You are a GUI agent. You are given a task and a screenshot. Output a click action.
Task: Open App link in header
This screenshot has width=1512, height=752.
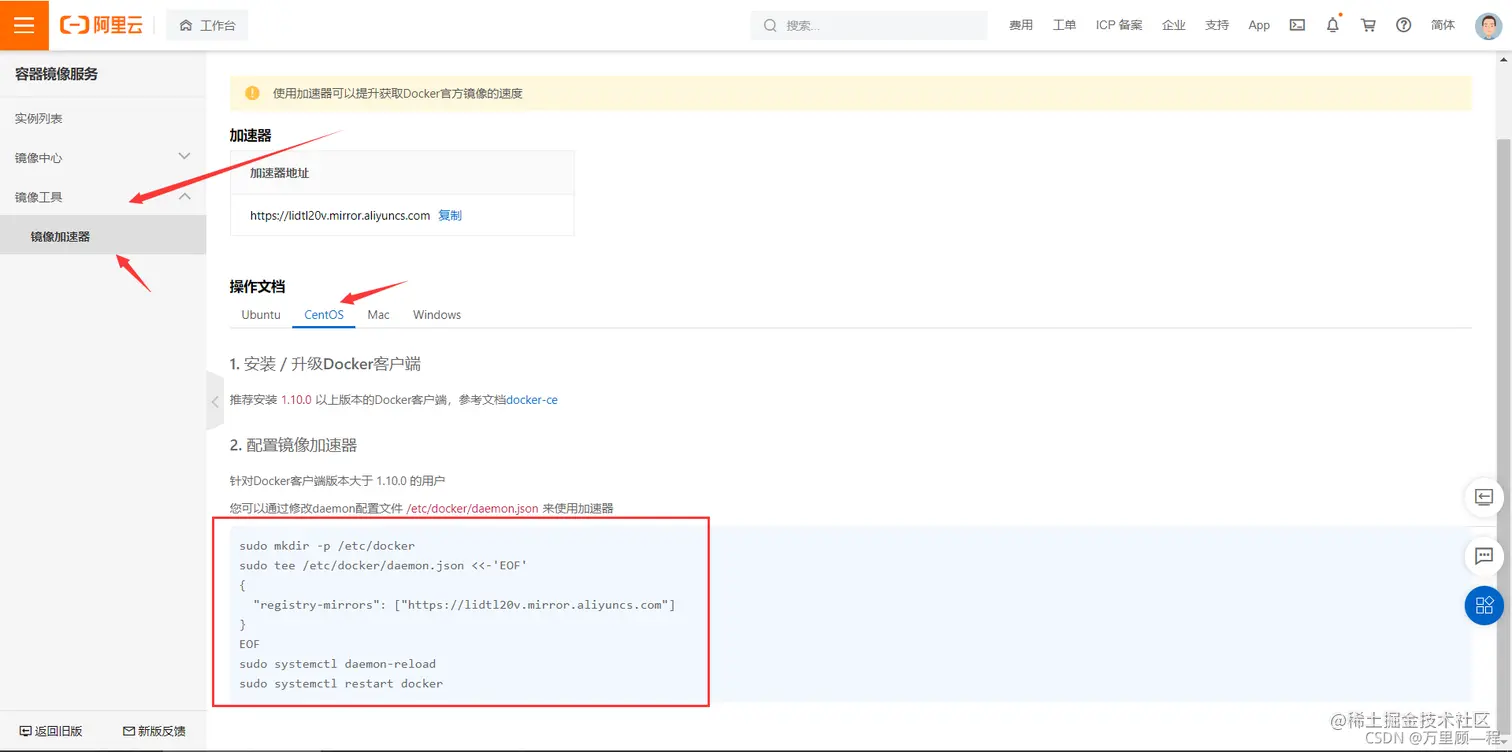coord(1259,25)
